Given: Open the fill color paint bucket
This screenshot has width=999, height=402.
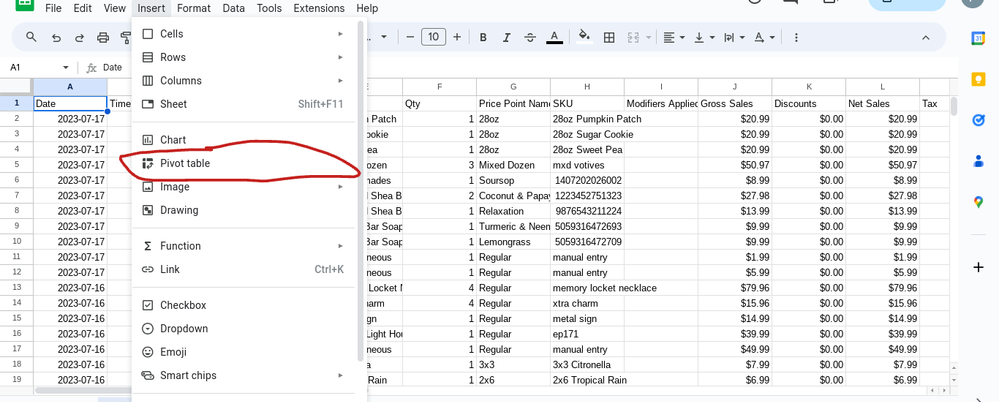Looking at the screenshot, I should coord(584,37).
